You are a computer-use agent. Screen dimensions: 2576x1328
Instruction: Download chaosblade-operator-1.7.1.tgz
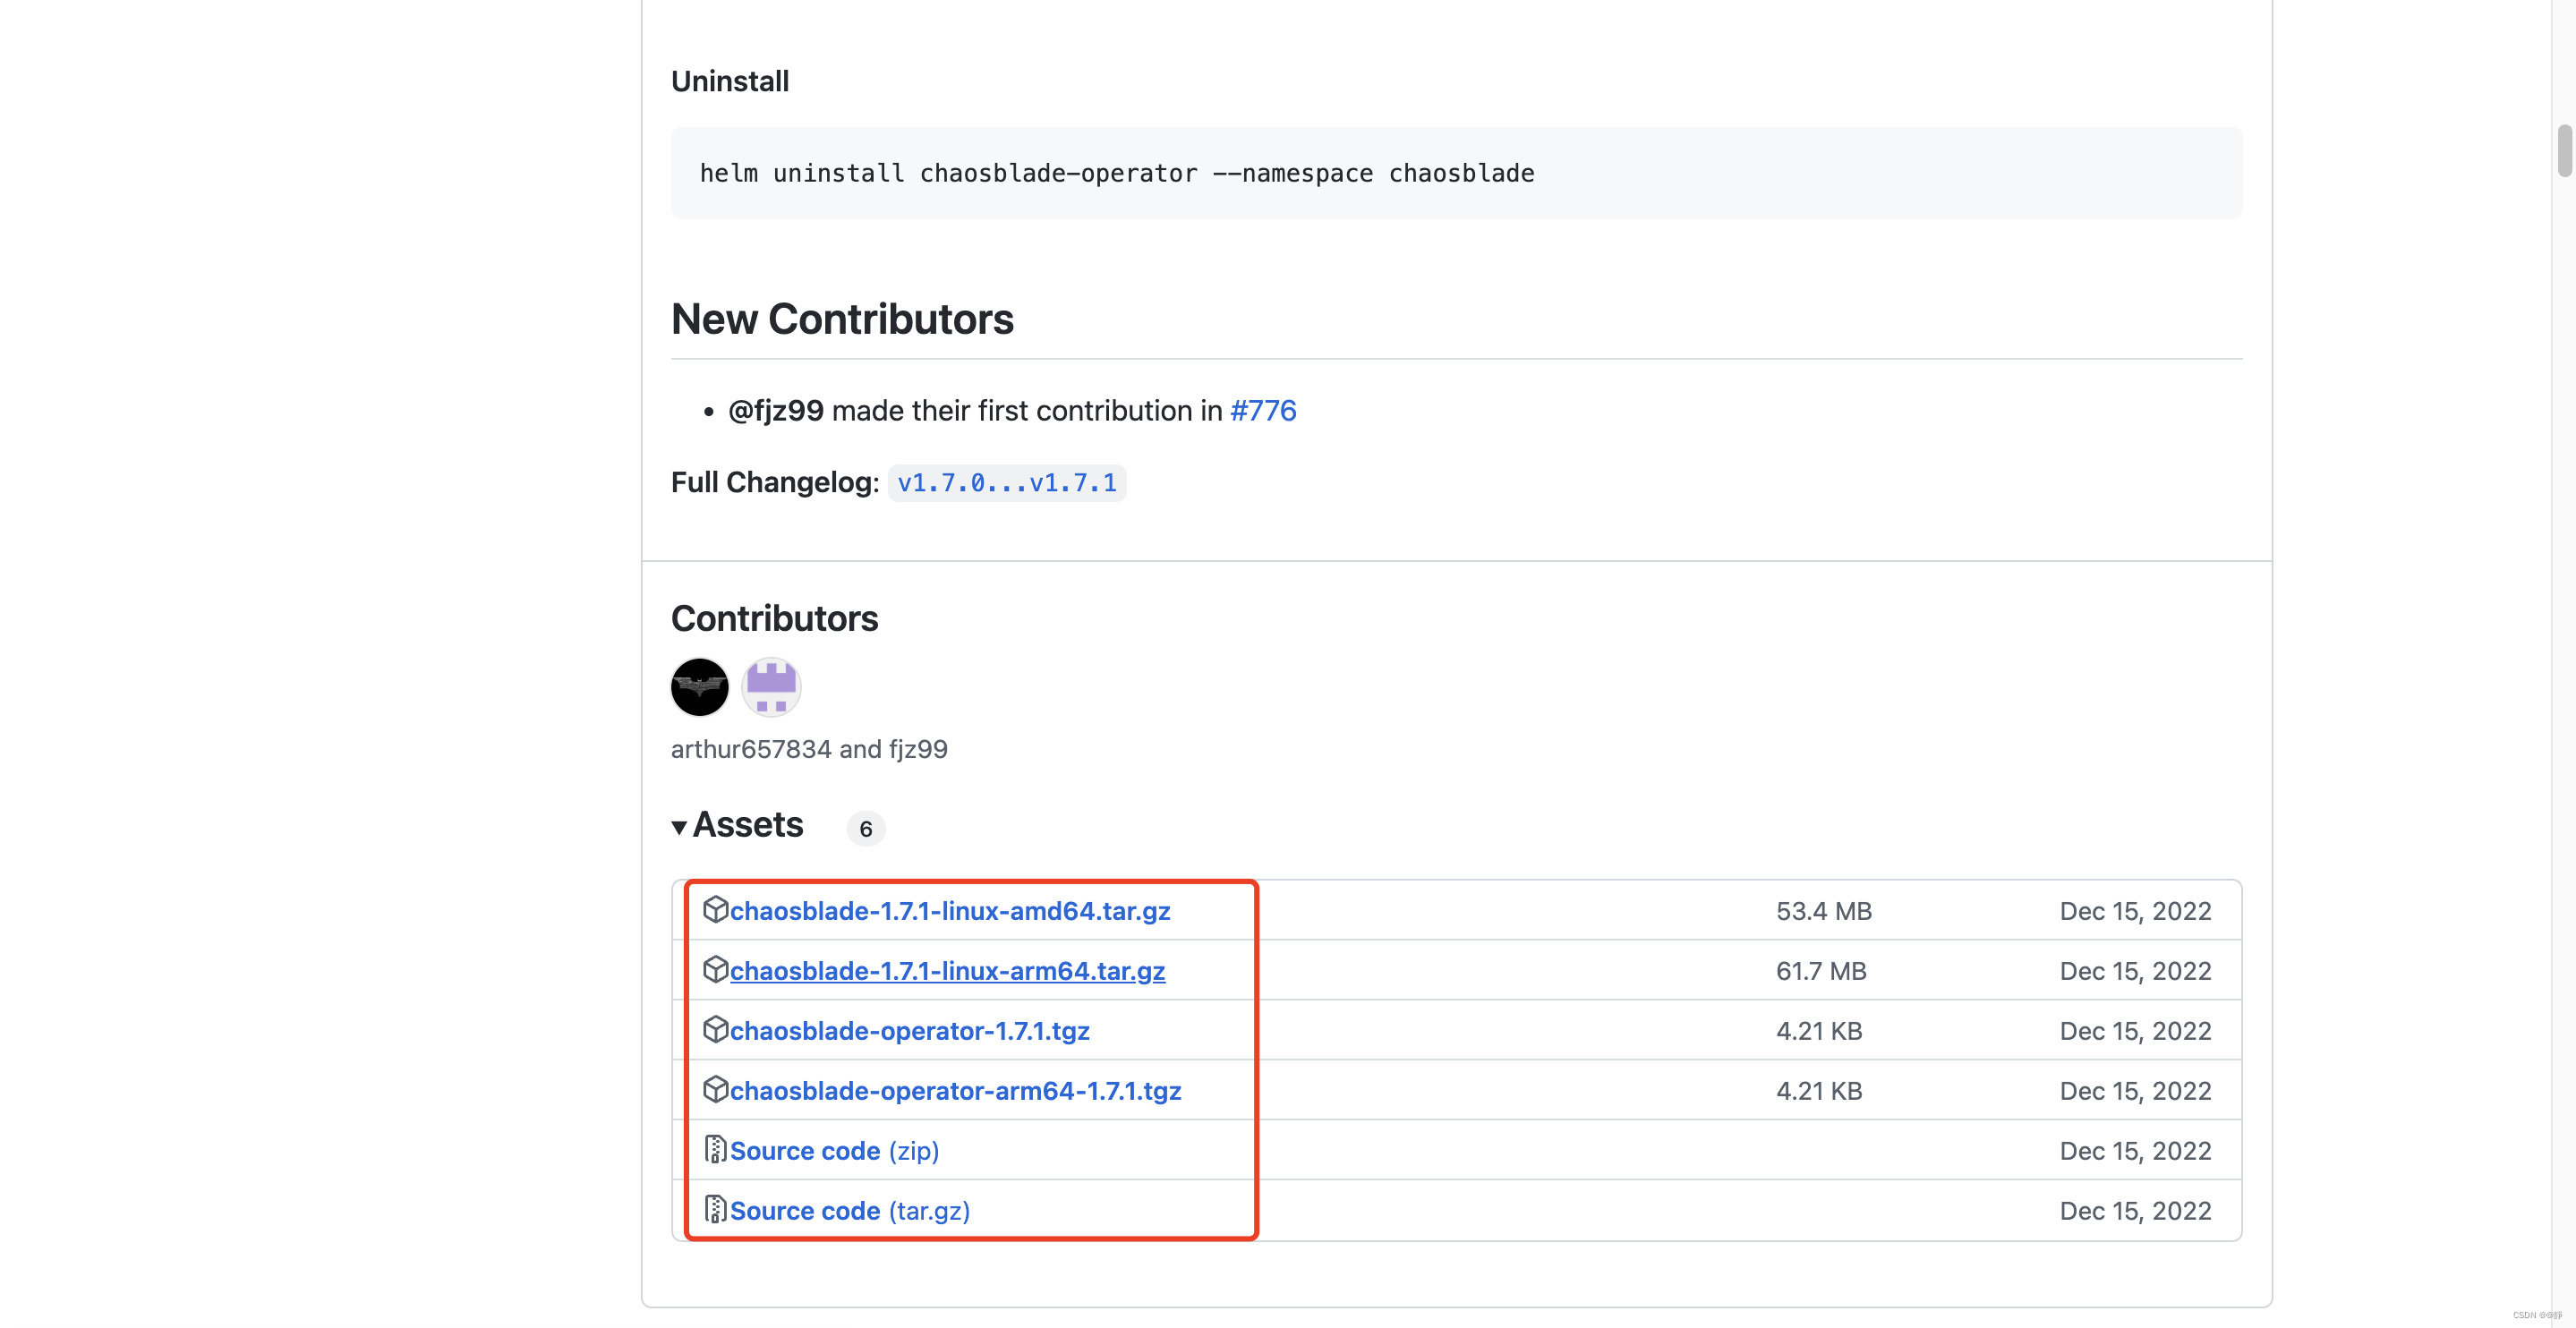pos(910,1031)
